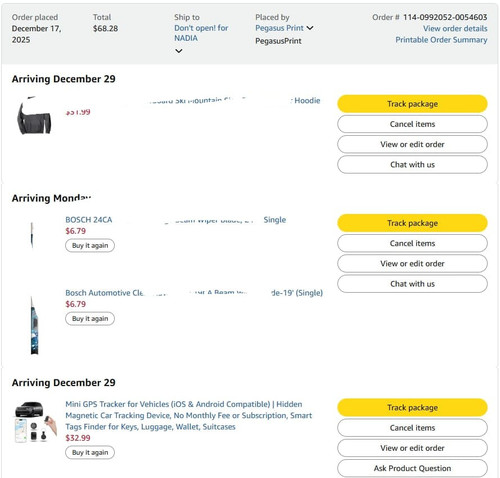Open View order details link

pos(455,29)
